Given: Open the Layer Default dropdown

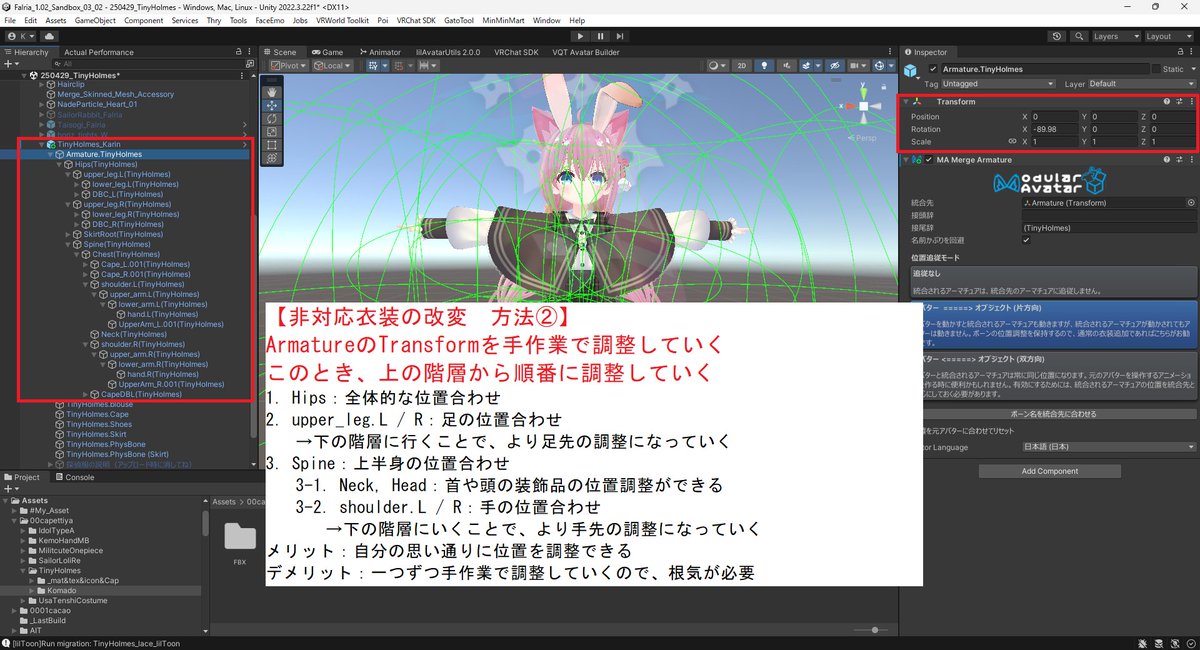Looking at the screenshot, I should coord(1141,84).
